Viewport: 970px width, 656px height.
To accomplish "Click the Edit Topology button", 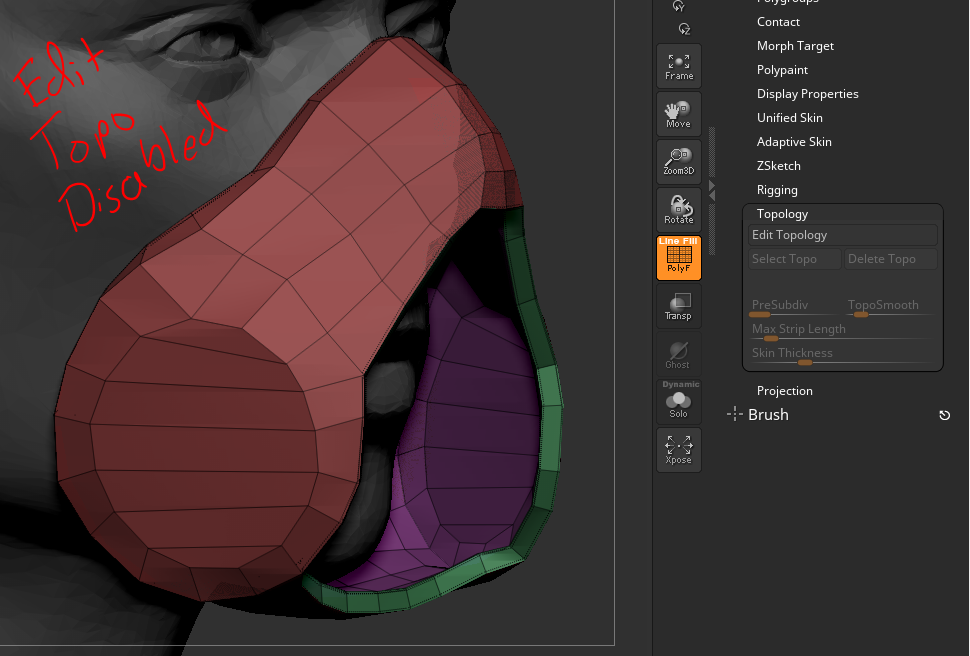I will coord(843,235).
